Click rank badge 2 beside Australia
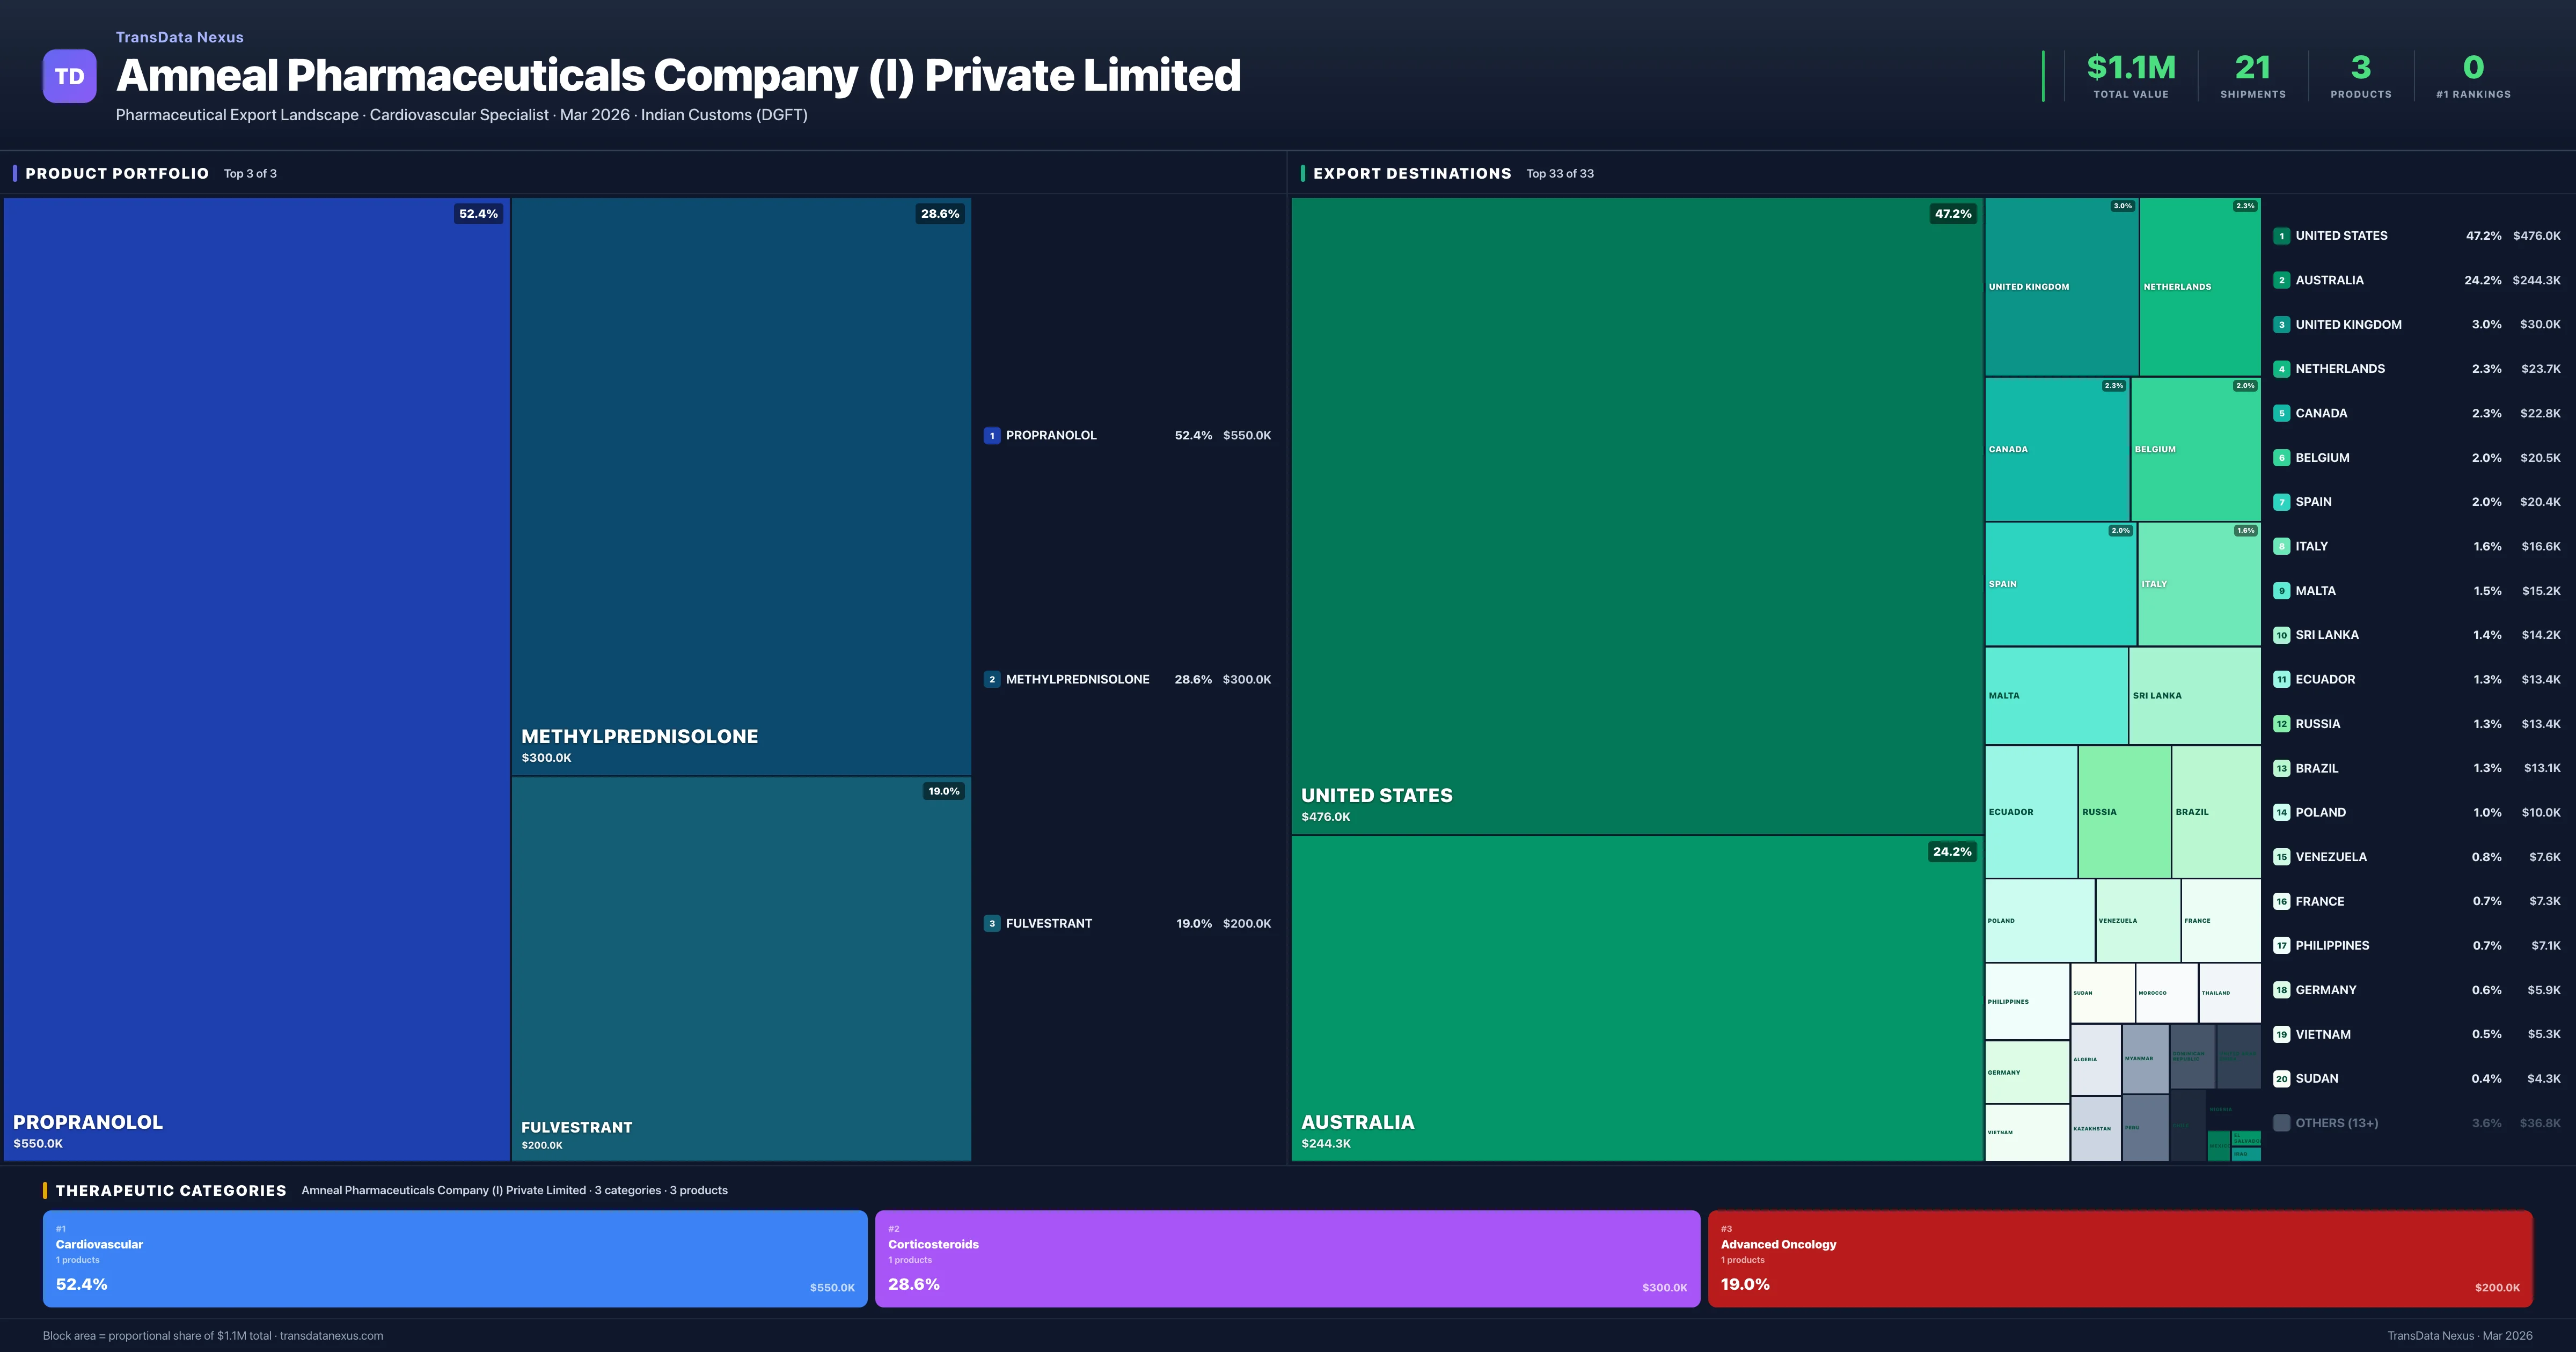Viewport: 2576px width, 1352px height. coord(2282,280)
